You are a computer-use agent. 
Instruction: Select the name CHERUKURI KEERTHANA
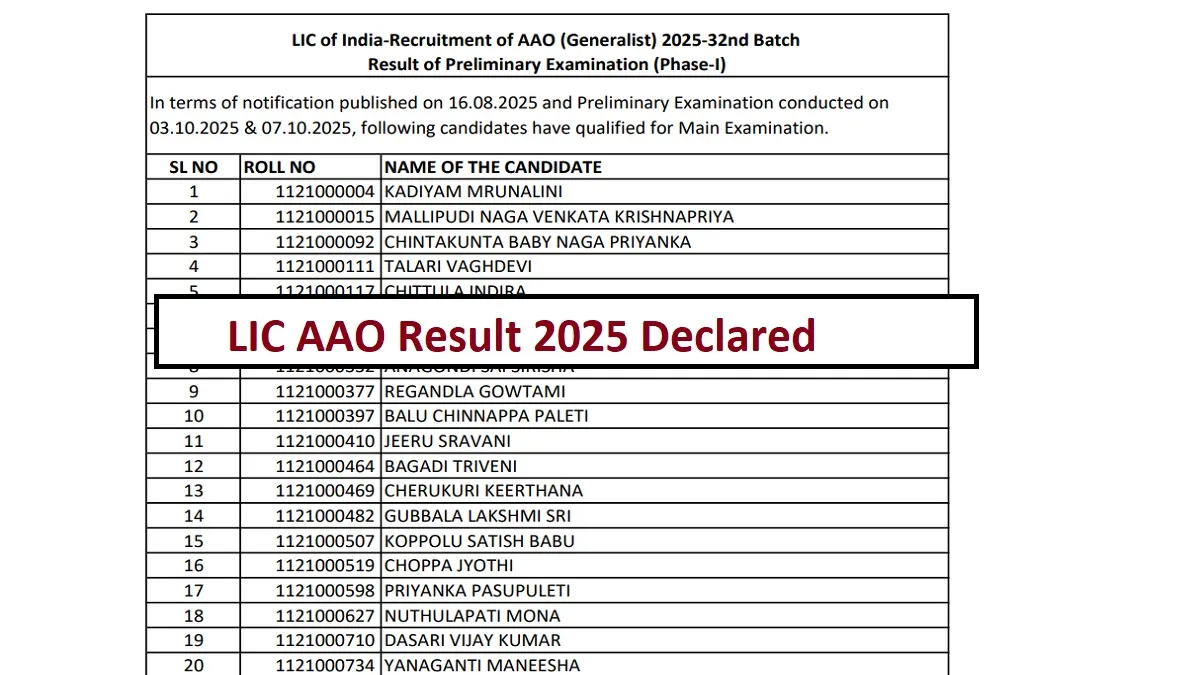pos(483,491)
